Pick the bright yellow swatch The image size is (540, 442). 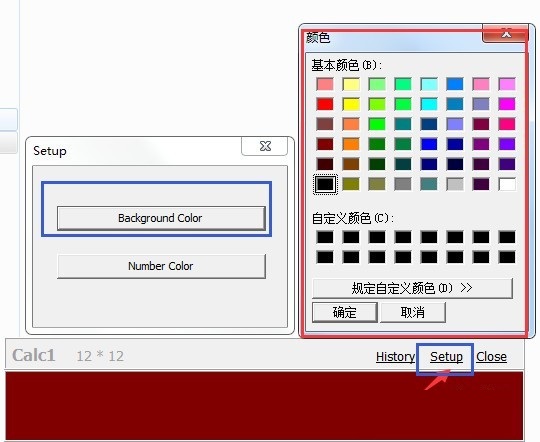coord(351,104)
